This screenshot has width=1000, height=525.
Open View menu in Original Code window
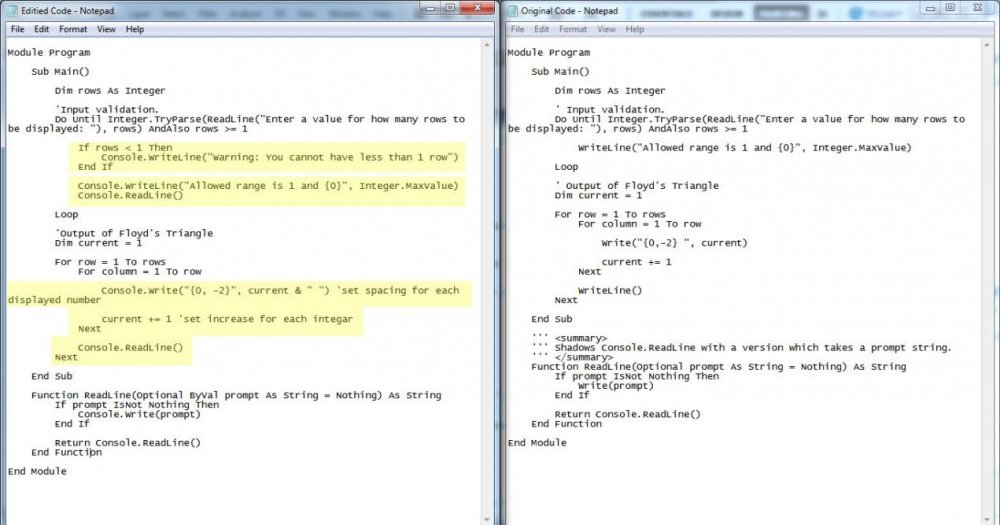tap(607, 29)
